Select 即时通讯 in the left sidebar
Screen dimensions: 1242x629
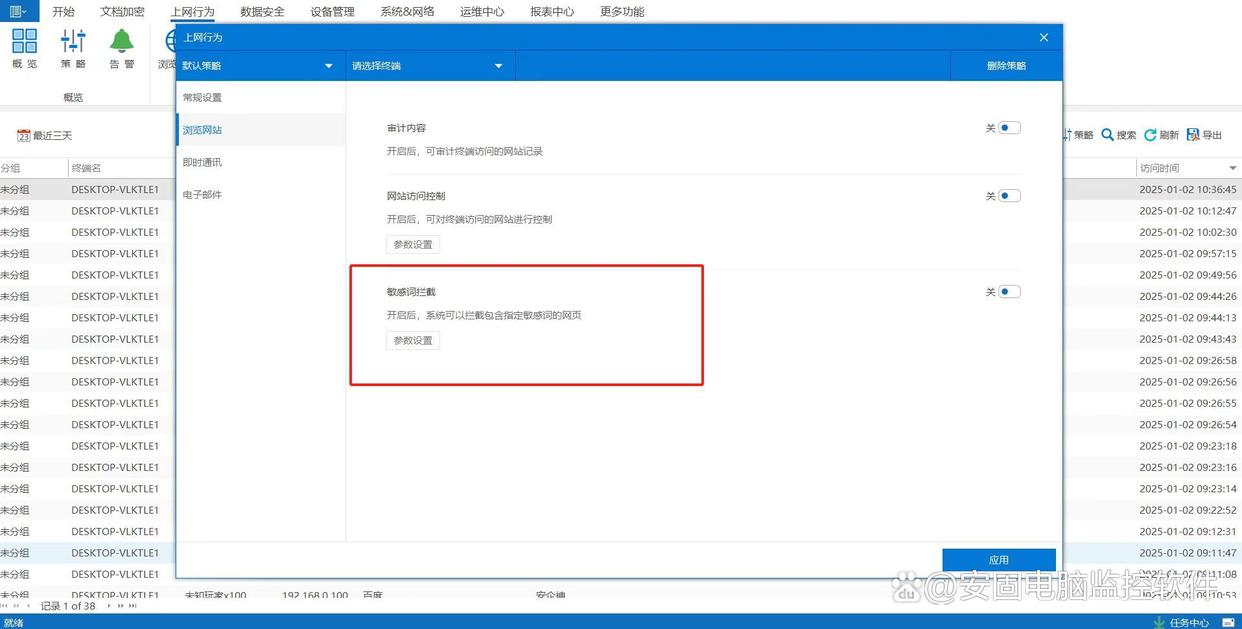click(x=202, y=162)
